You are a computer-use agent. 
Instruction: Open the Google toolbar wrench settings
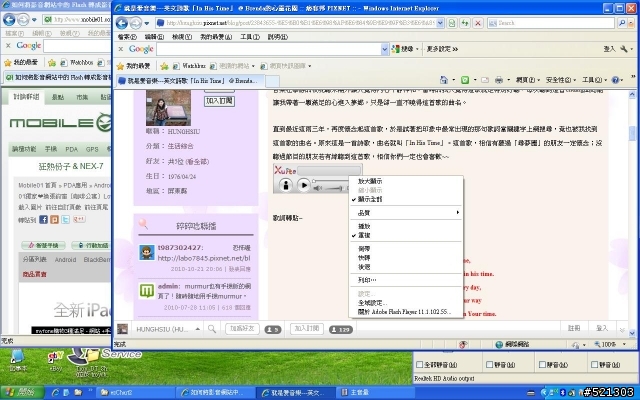point(624,49)
